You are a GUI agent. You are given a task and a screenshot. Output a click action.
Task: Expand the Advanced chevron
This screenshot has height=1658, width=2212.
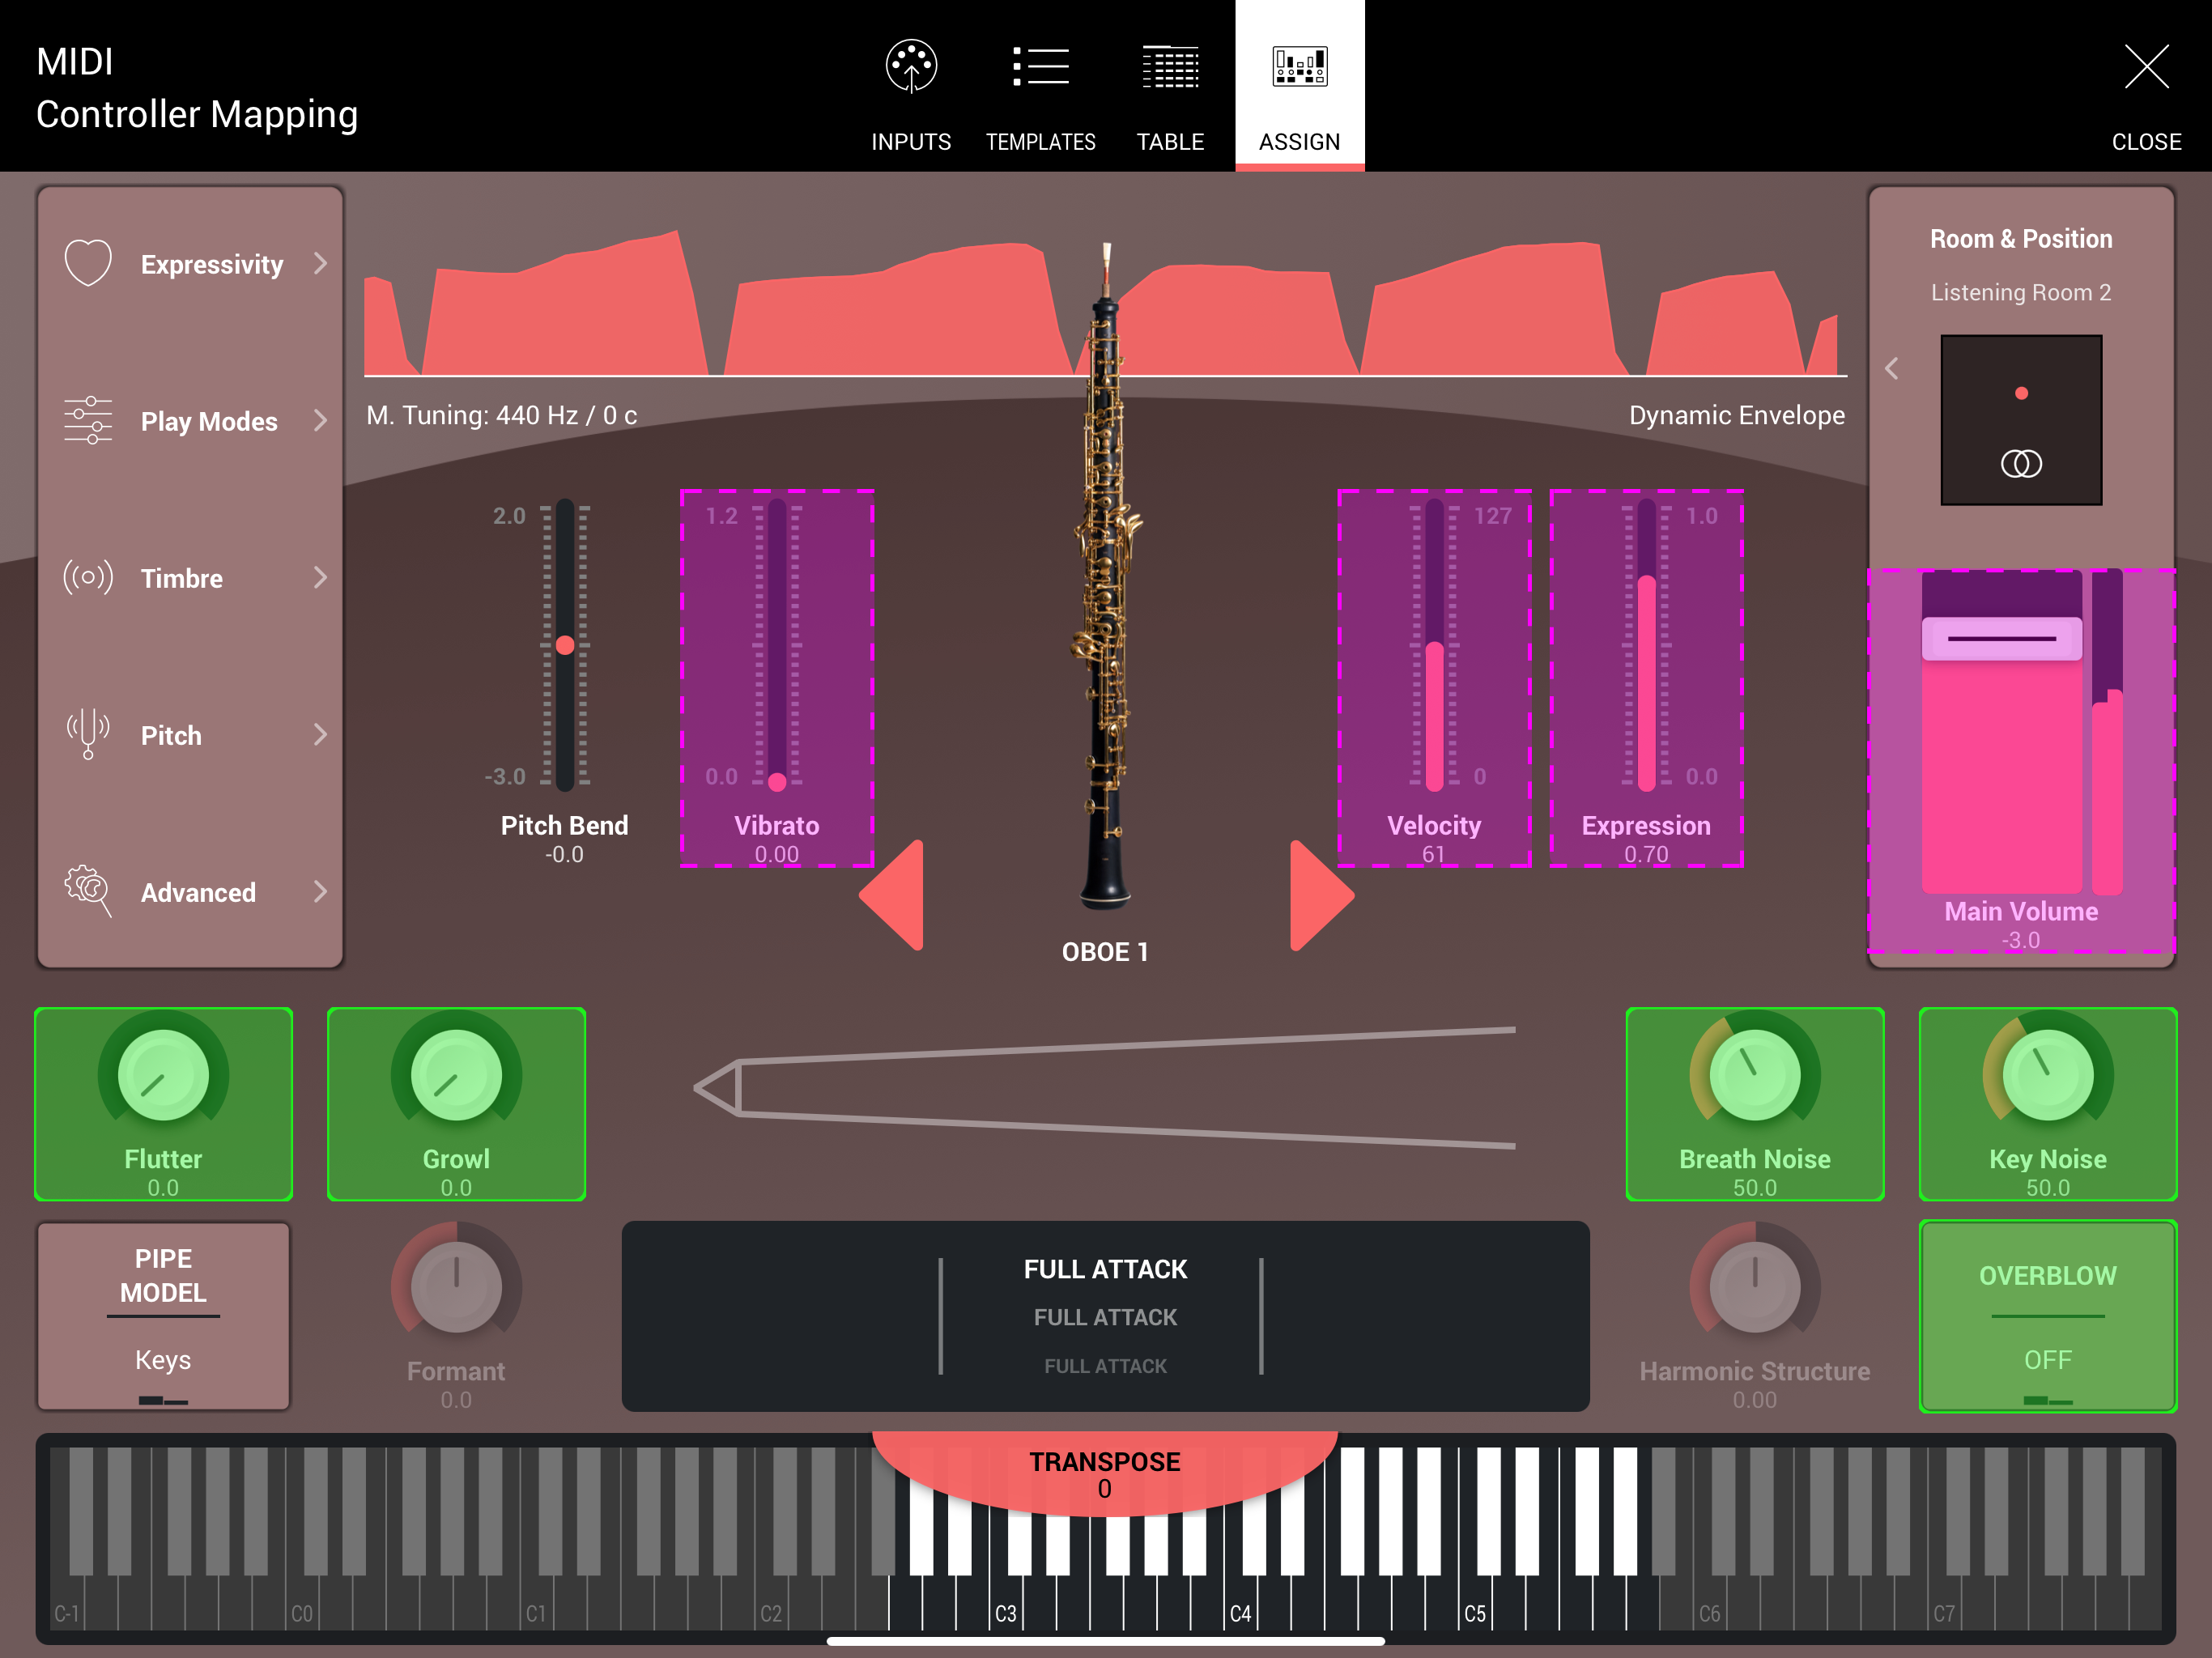click(x=320, y=891)
